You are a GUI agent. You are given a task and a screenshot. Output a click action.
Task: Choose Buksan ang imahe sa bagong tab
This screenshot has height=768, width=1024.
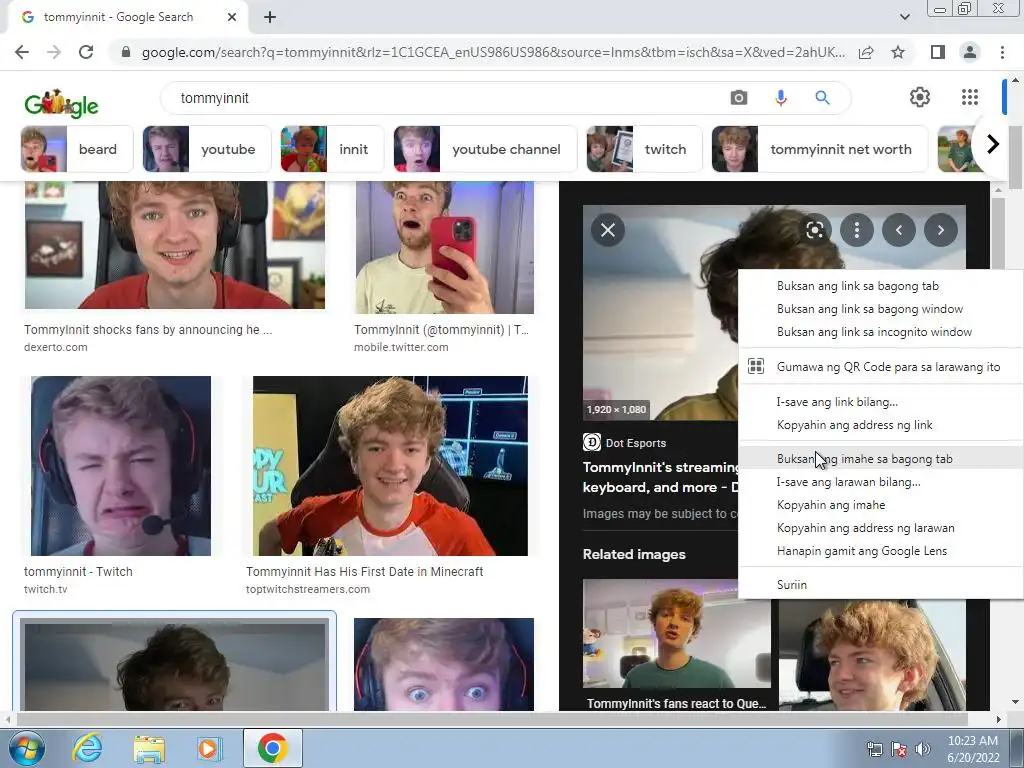coord(881,458)
